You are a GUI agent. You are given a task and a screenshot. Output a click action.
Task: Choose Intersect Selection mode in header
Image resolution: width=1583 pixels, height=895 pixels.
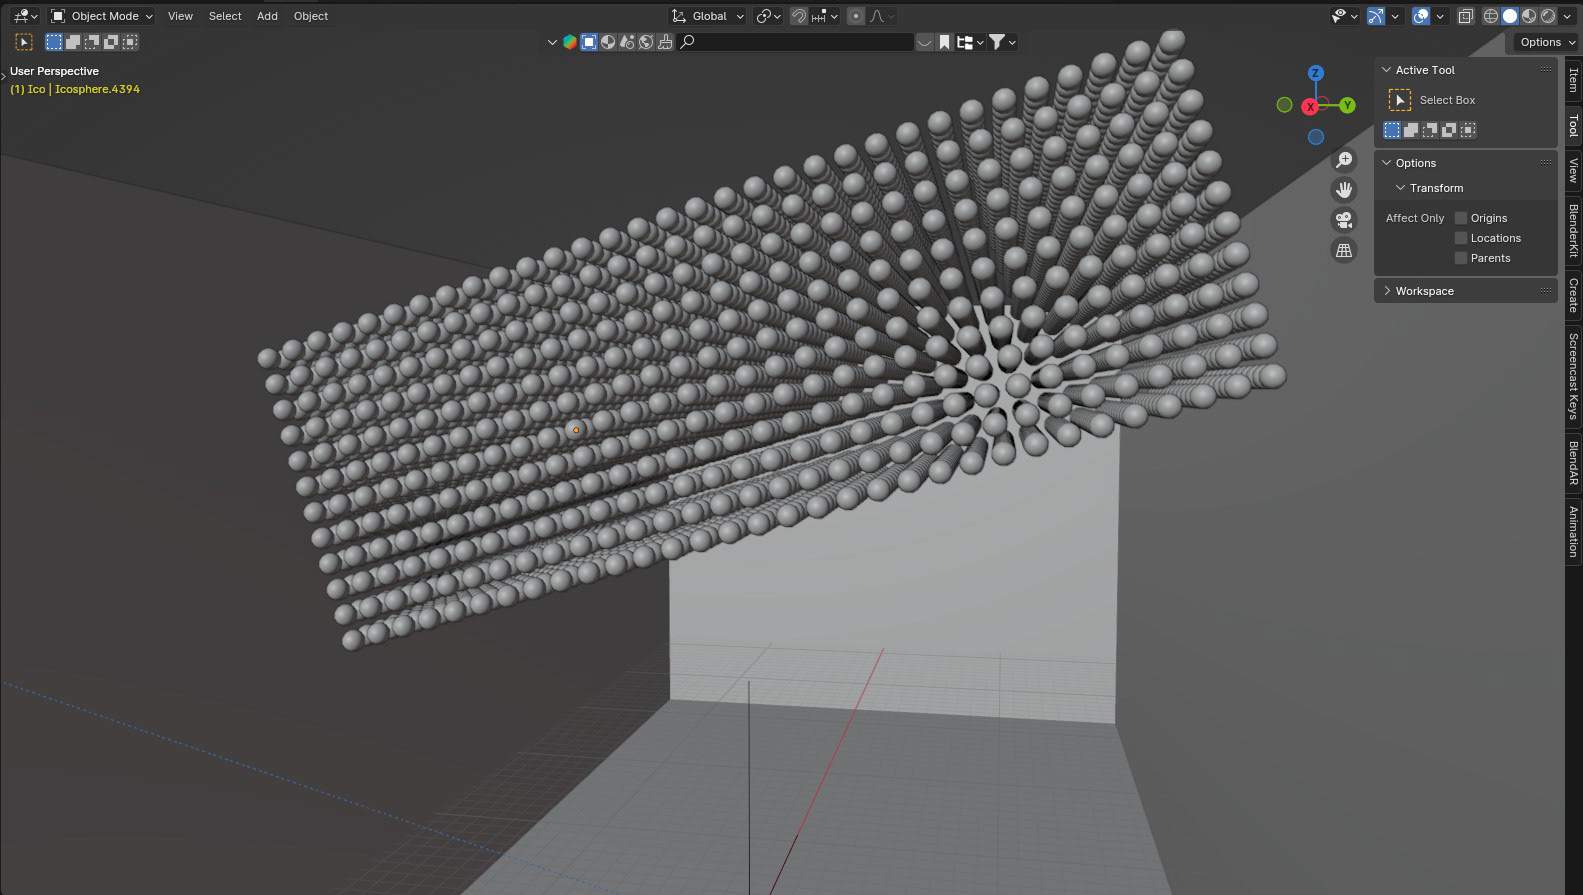(130, 42)
